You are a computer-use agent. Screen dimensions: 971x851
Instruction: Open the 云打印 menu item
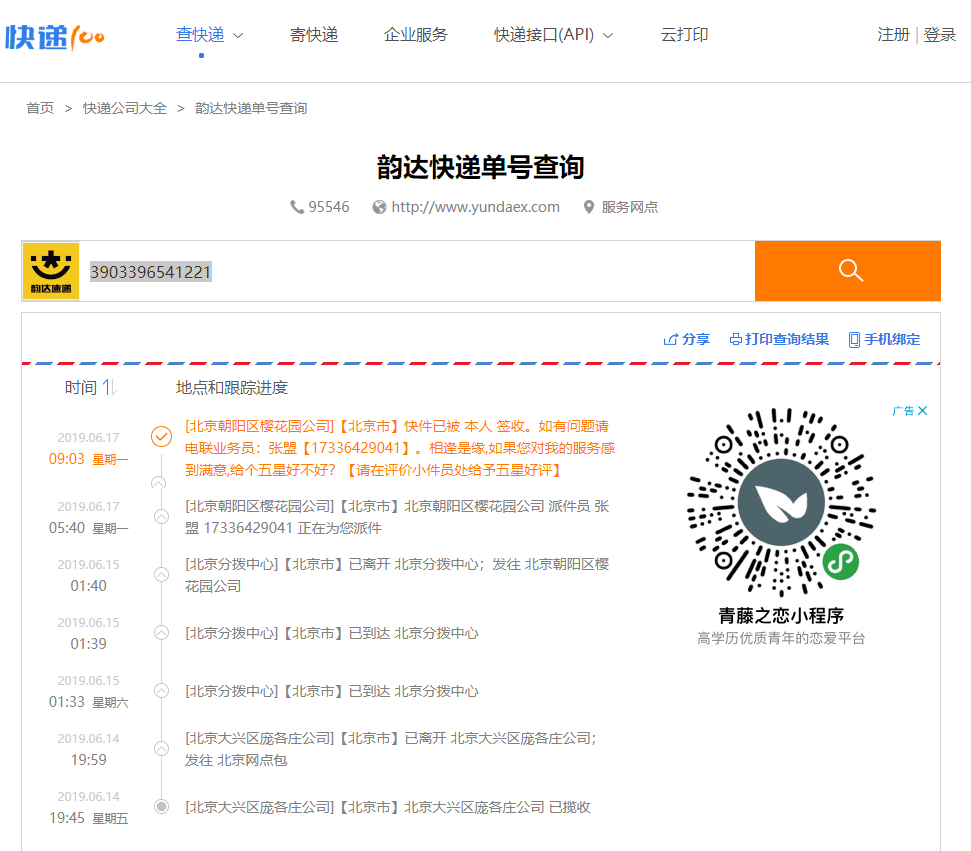pos(684,35)
